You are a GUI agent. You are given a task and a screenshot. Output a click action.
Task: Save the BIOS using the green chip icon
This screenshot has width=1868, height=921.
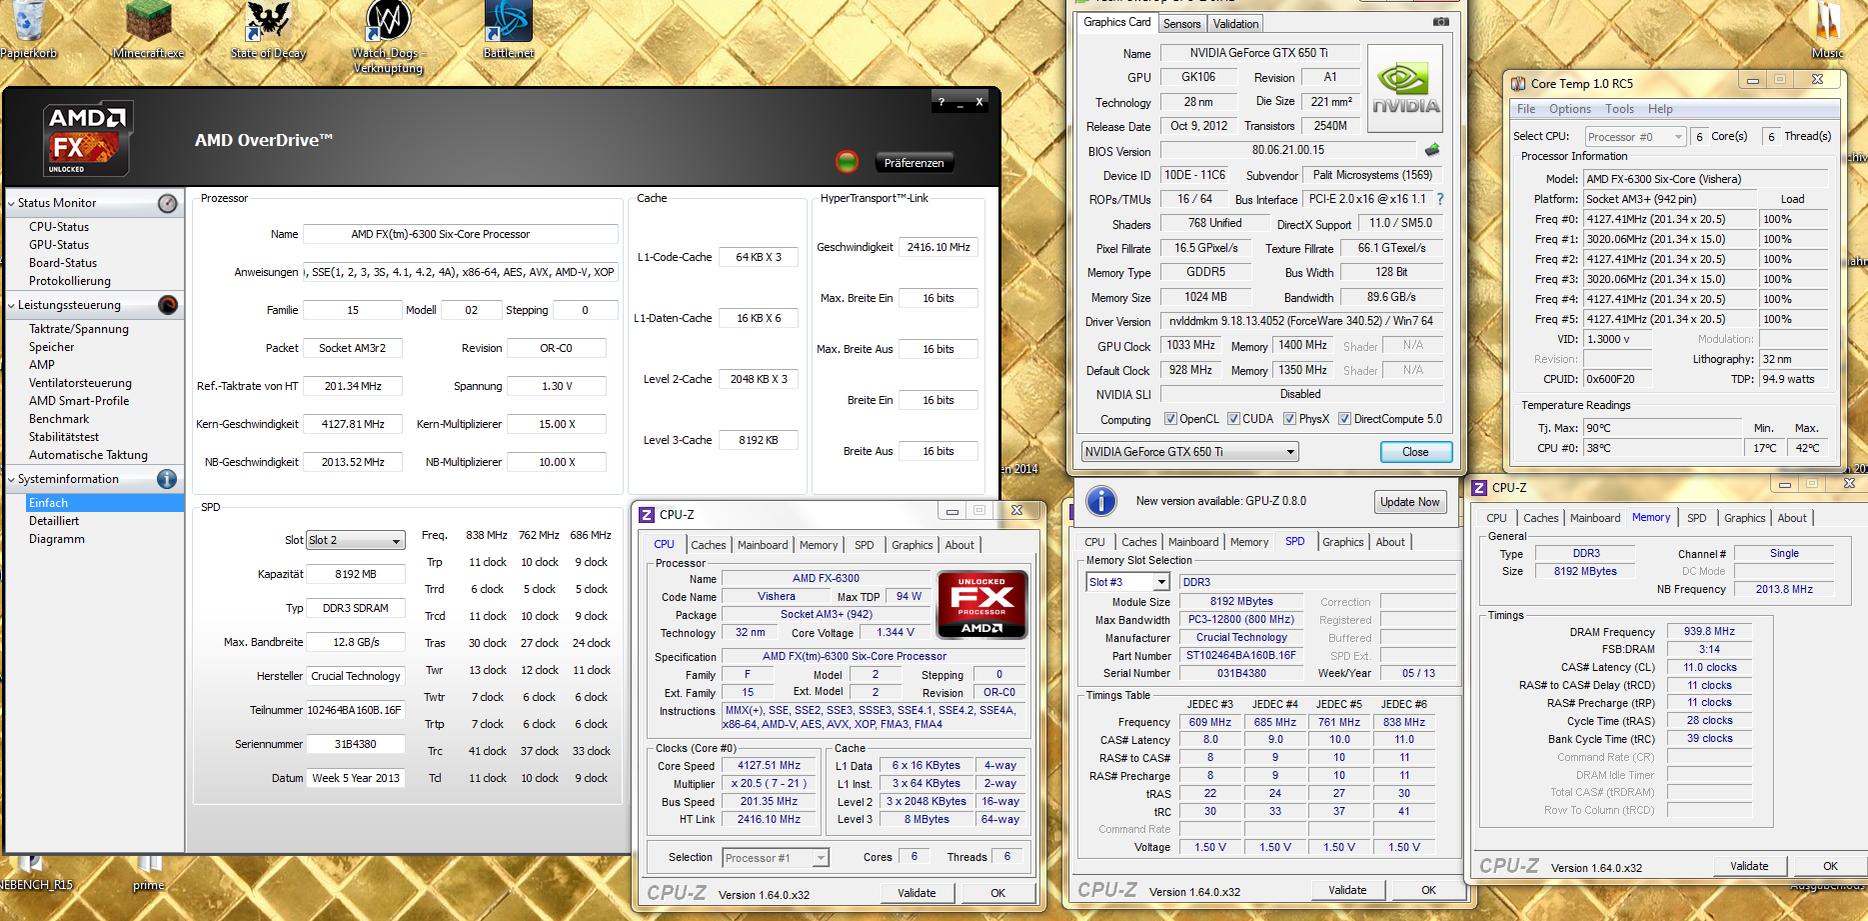click(1432, 150)
